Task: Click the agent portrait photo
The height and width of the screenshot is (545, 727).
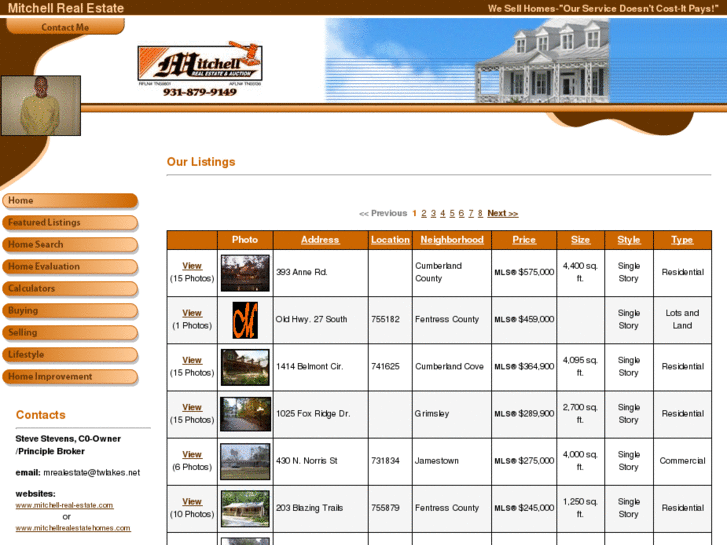Action: [x=41, y=106]
